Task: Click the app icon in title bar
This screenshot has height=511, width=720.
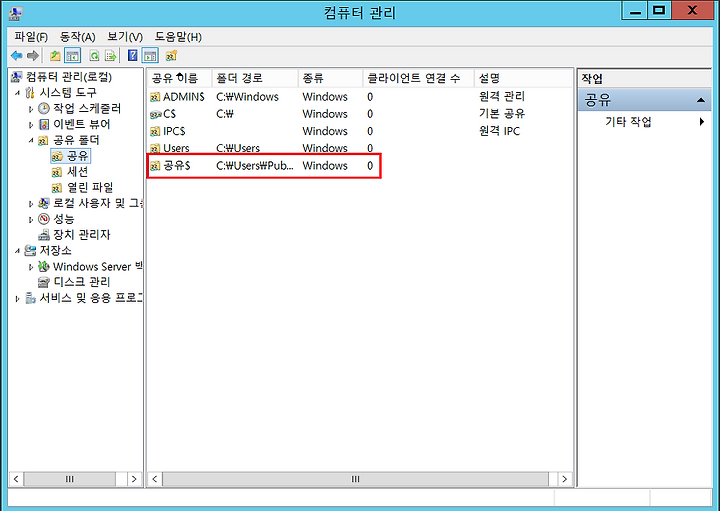Action: point(15,12)
